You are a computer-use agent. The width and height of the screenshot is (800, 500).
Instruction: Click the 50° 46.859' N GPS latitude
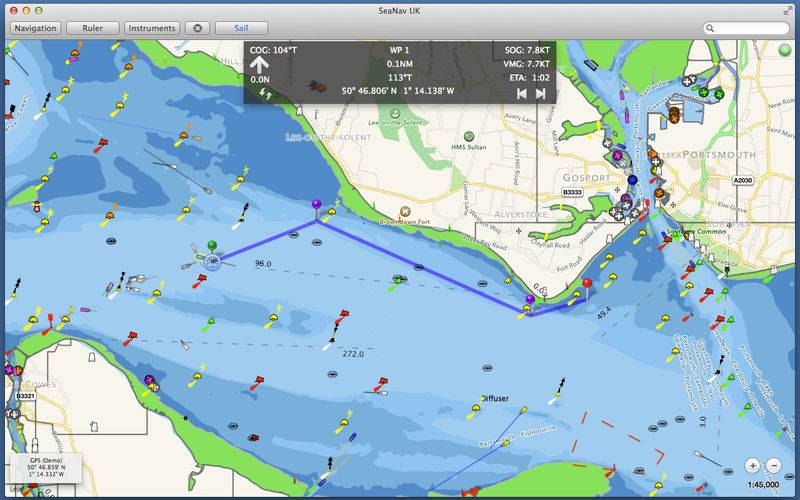(46, 467)
